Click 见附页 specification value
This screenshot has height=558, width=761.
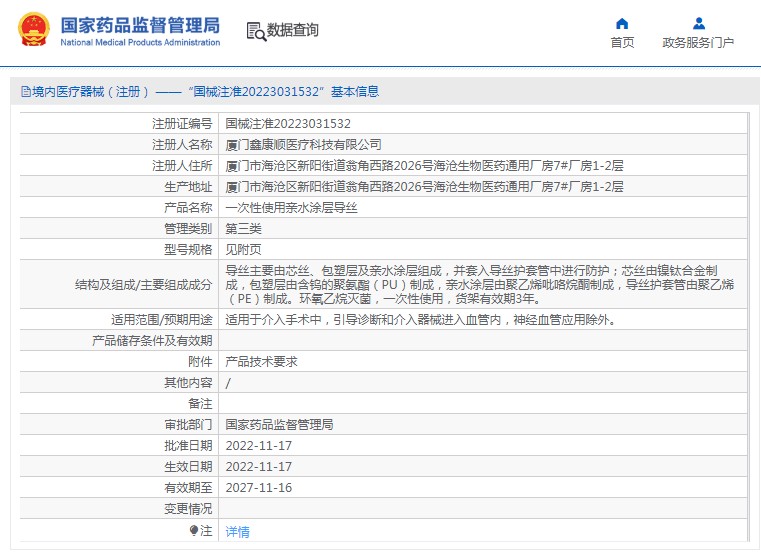point(243,249)
